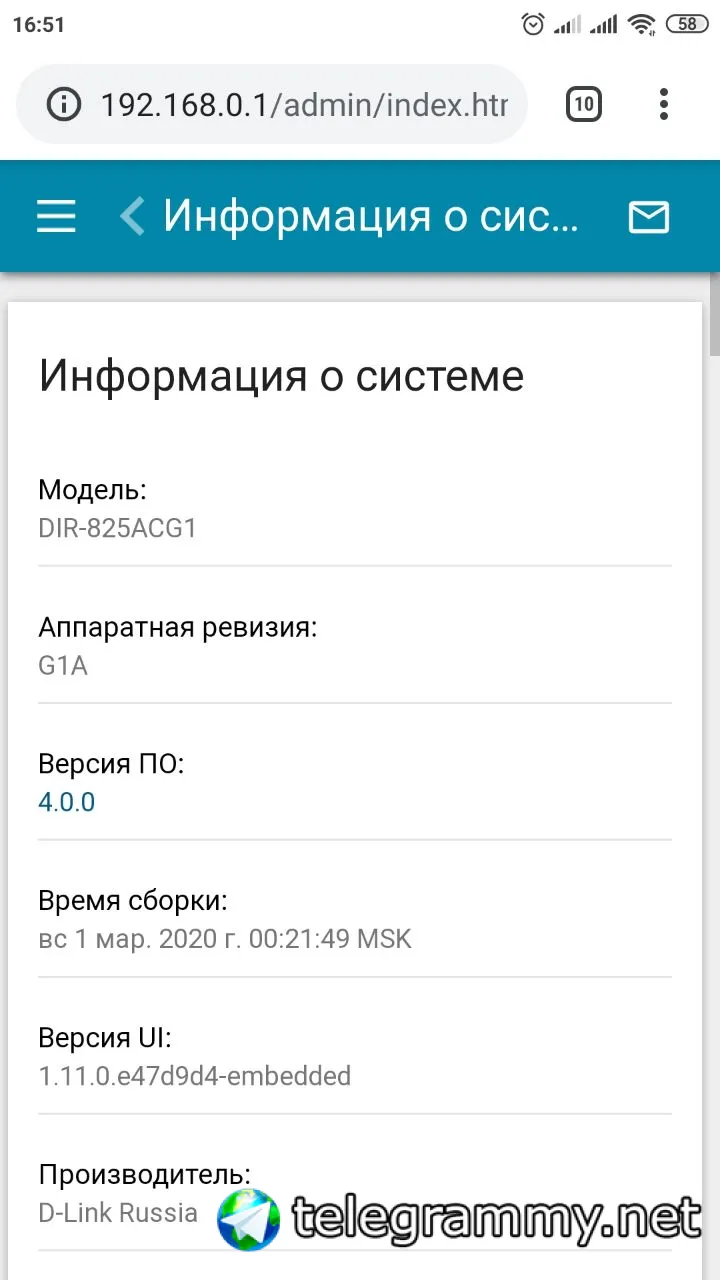Click the telegrammy.net watermark text
Image resolution: width=720 pixels, height=1280 pixels.
click(x=496, y=1217)
